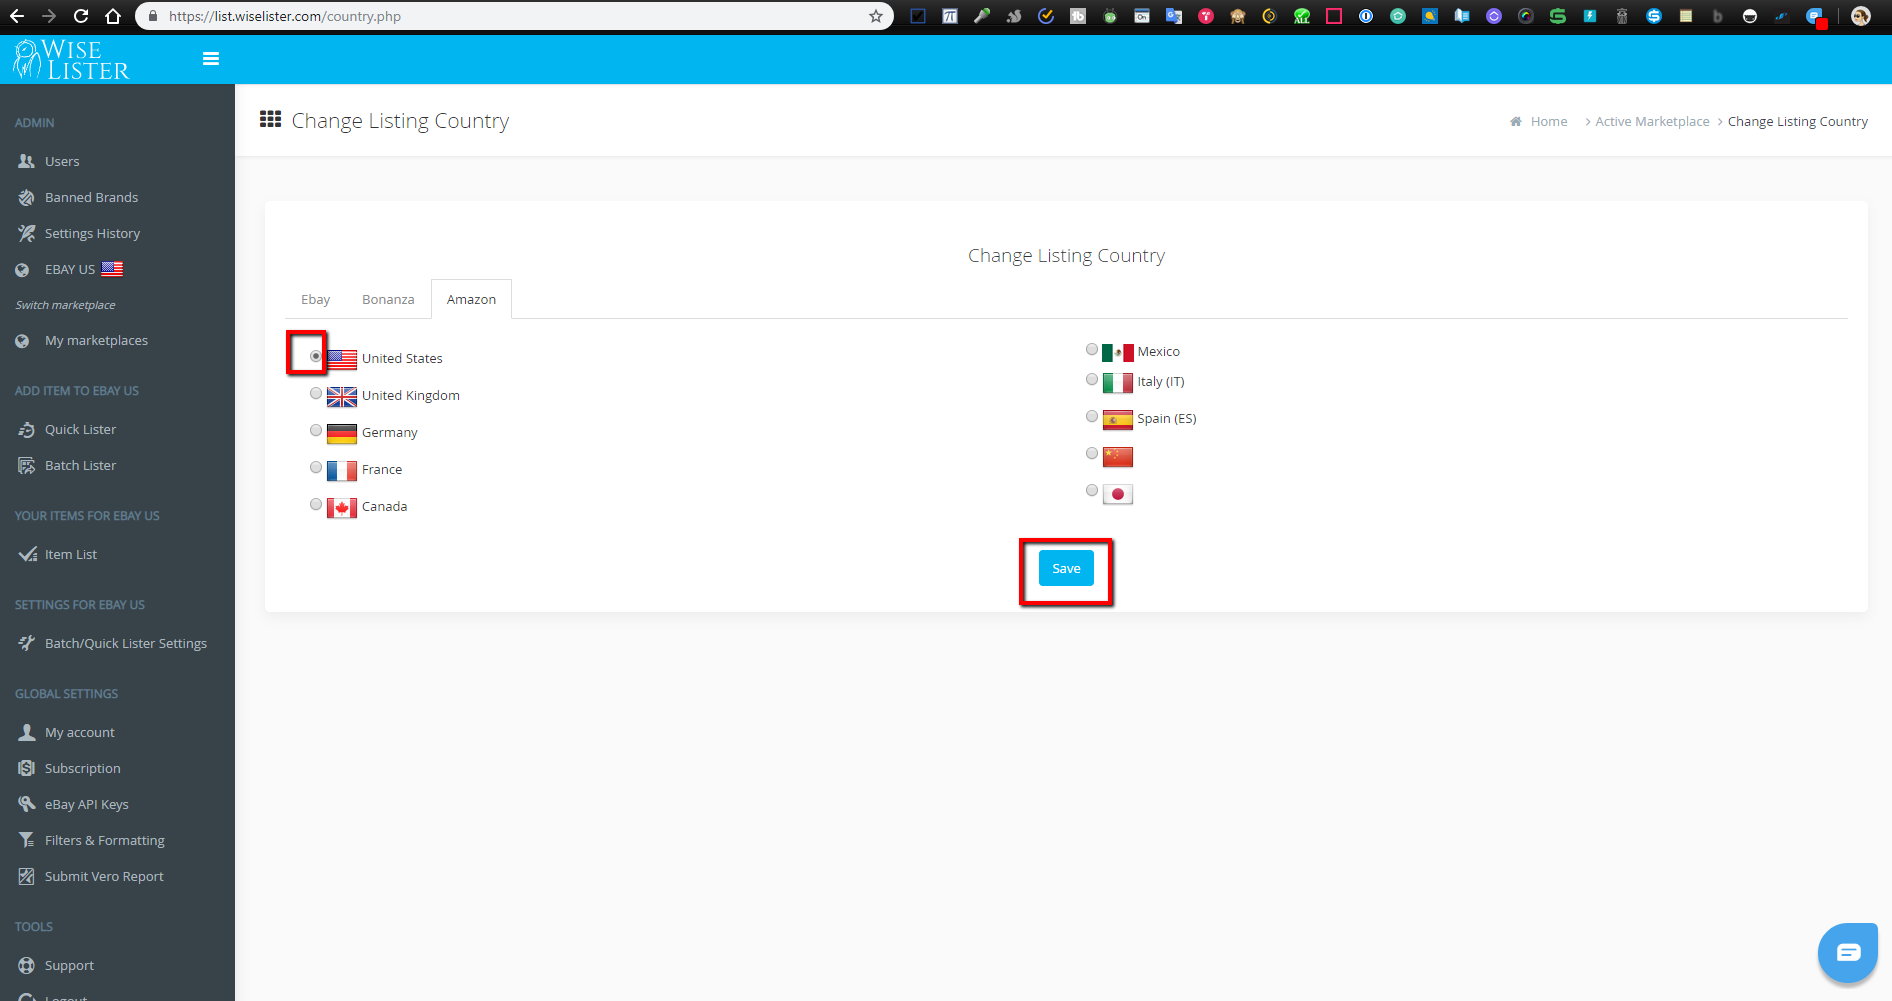Image resolution: width=1892 pixels, height=1001 pixels.
Task: Click the browser home icon
Action: pos(113,16)
